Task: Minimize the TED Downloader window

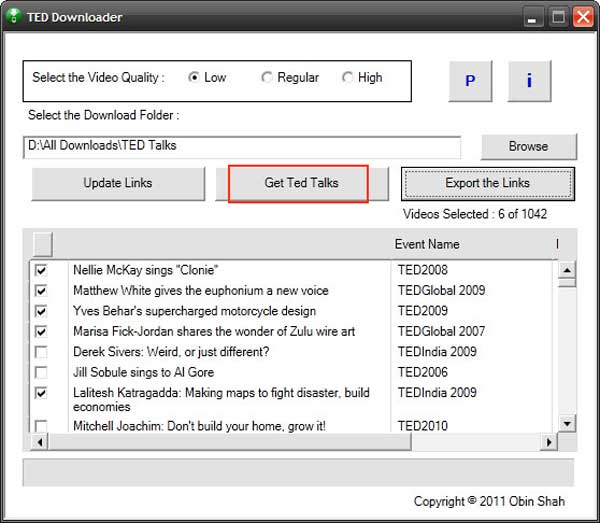Action: coord(533,17)
